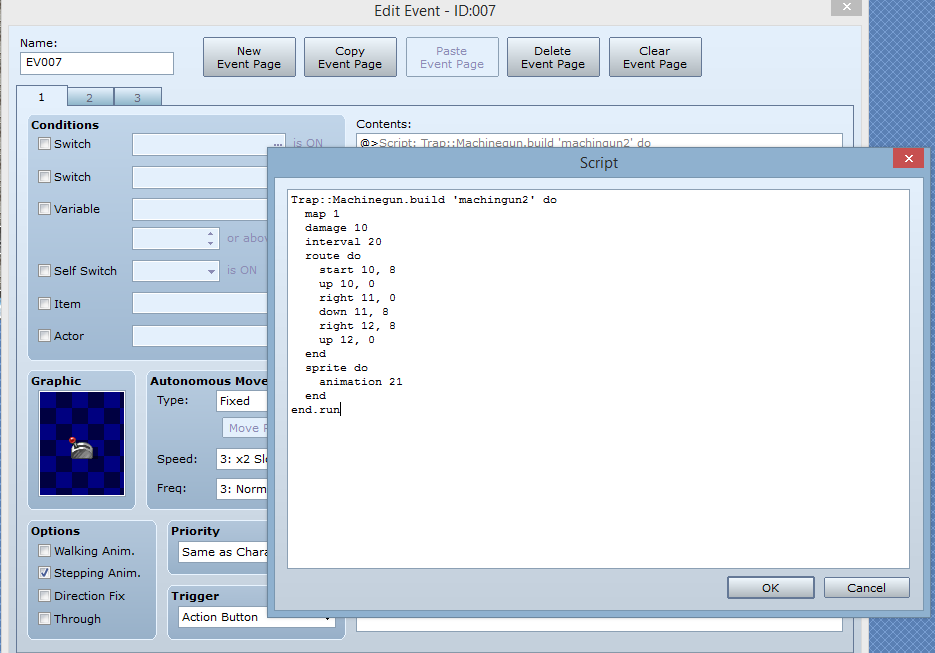Toggle the Variable condition checkbox
This screenshot has width=935, height=653.
[x=44, y=209]
